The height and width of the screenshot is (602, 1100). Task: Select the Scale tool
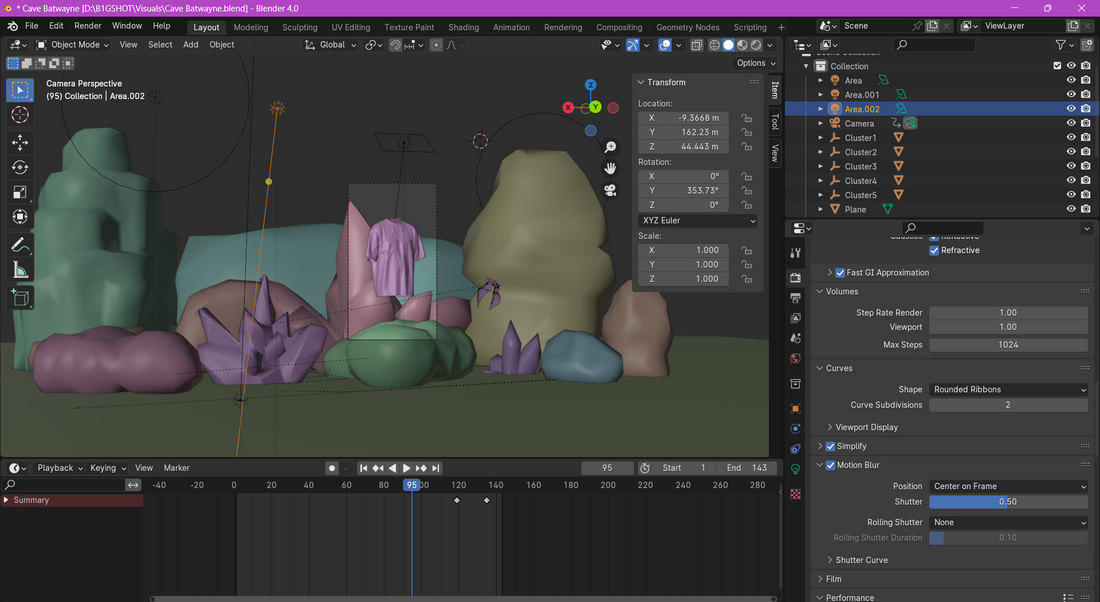point(20,192)
